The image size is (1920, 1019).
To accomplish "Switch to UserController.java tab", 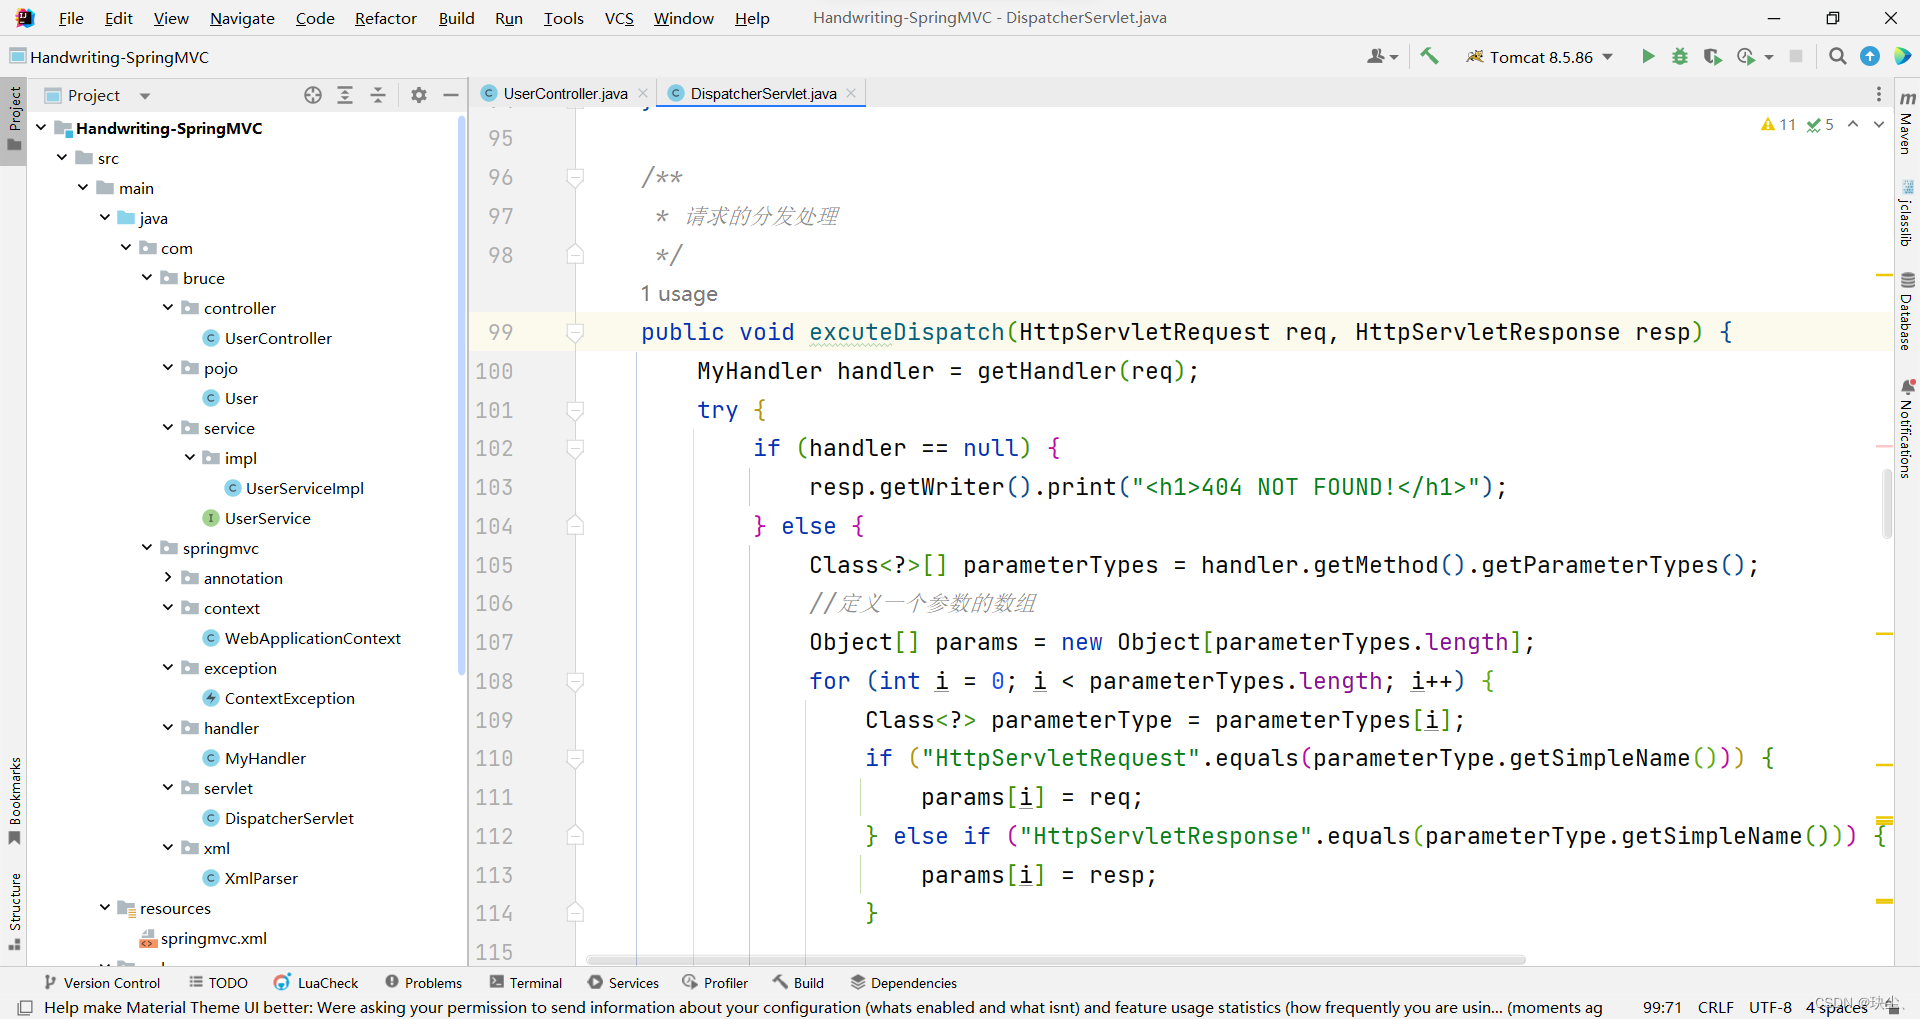I will coord(565,94).
